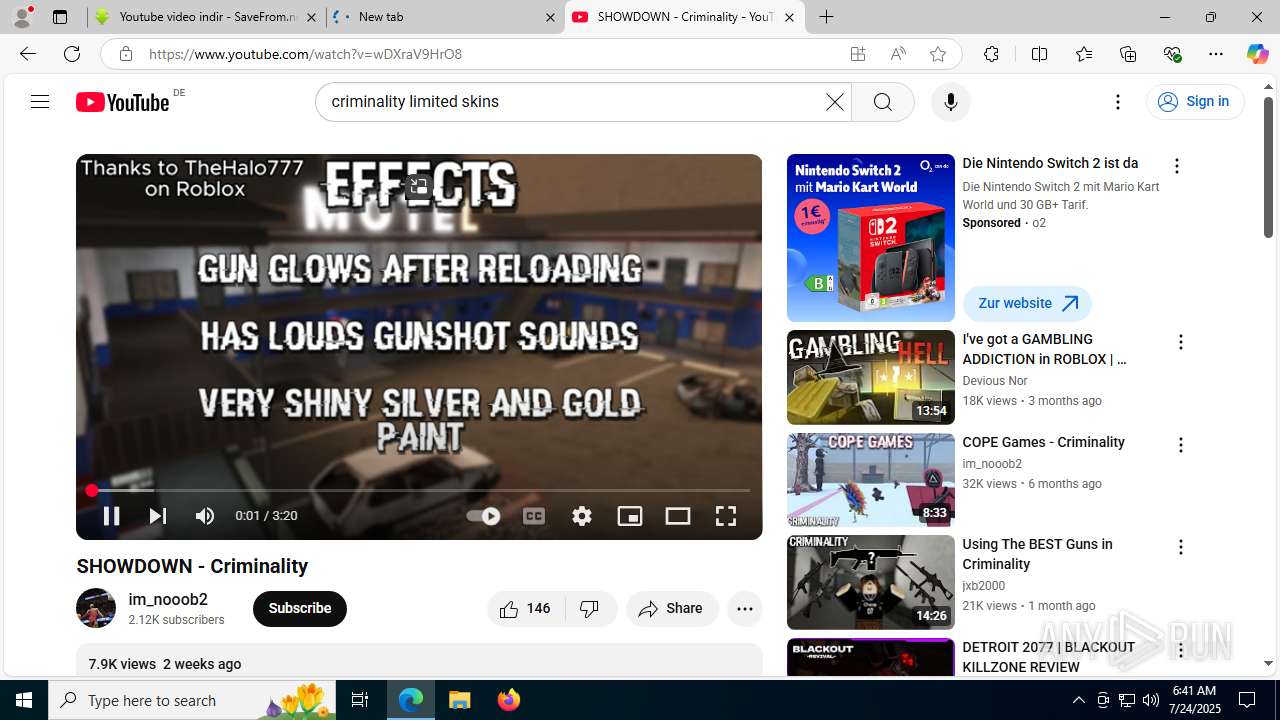Viewport: 1280px width, 720px height.
Task: Go to YouTube home via logo
Action: coord(122,102)
